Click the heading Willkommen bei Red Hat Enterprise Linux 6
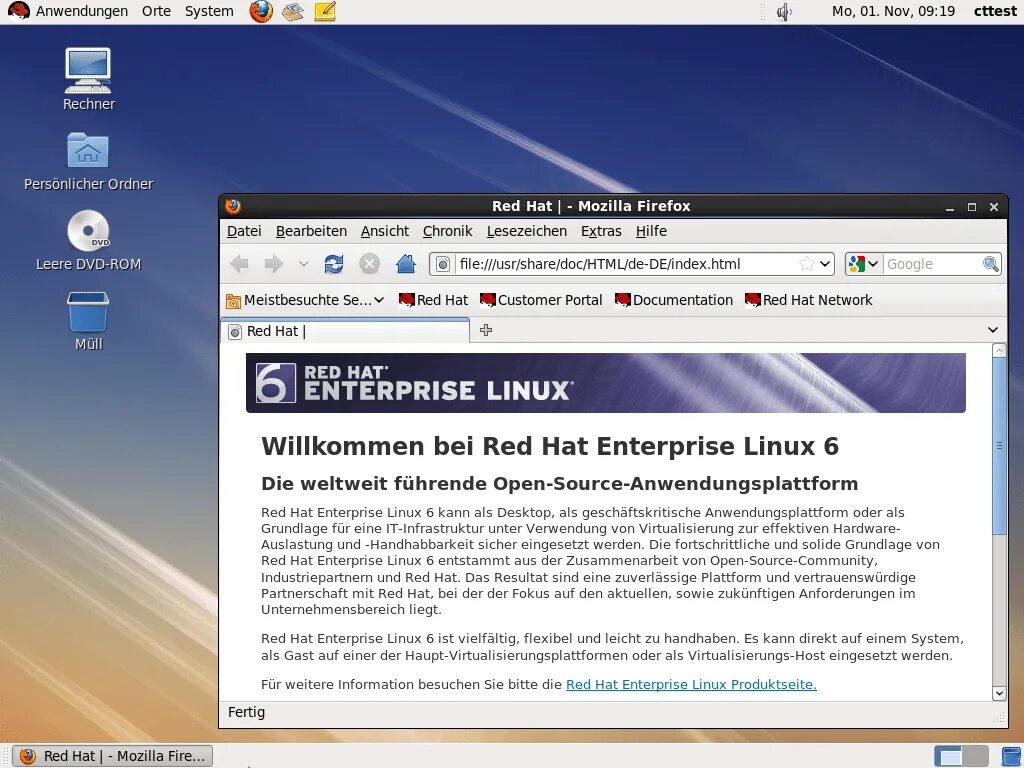Screen dimensions: 1024x768 tap(550, 446)
